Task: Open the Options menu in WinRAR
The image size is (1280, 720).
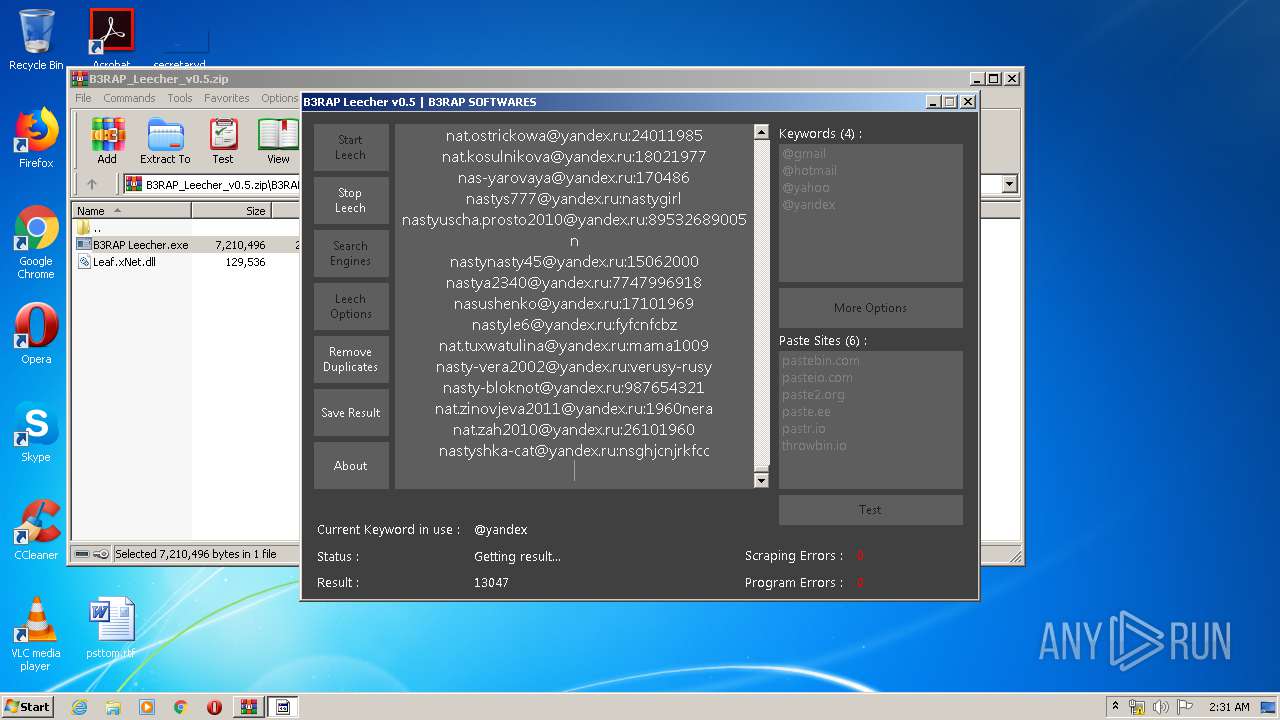Action: click(x=279, y=98)
